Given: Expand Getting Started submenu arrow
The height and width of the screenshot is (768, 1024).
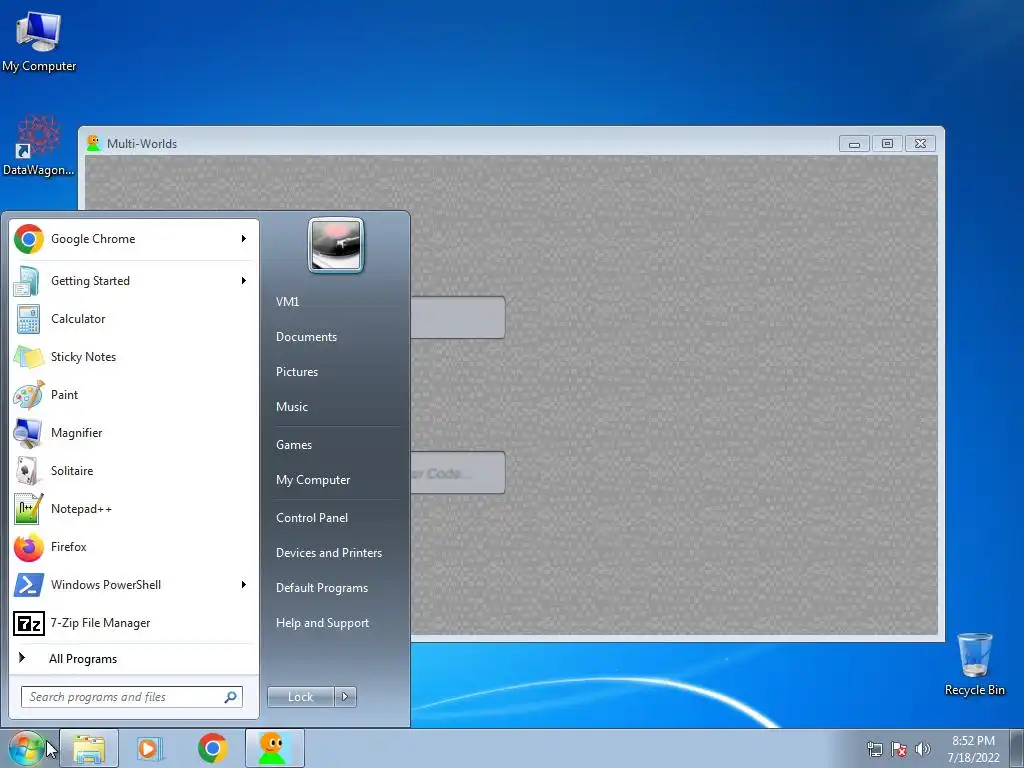Looking at the screenshot, I should tap(244, 281).
